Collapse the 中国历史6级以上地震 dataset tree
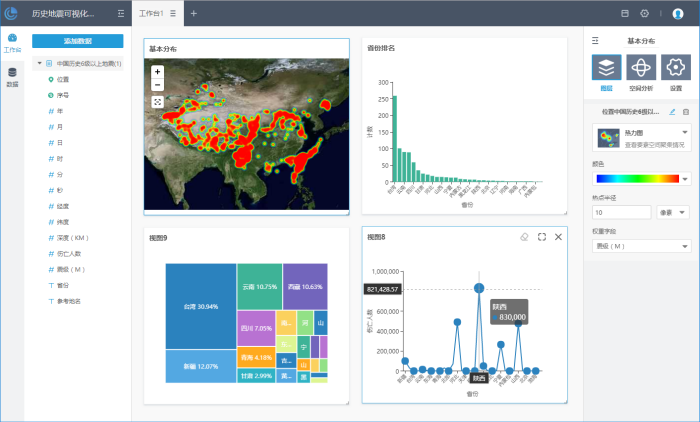Viewport: 700px width, 422px height. point(39,64)
